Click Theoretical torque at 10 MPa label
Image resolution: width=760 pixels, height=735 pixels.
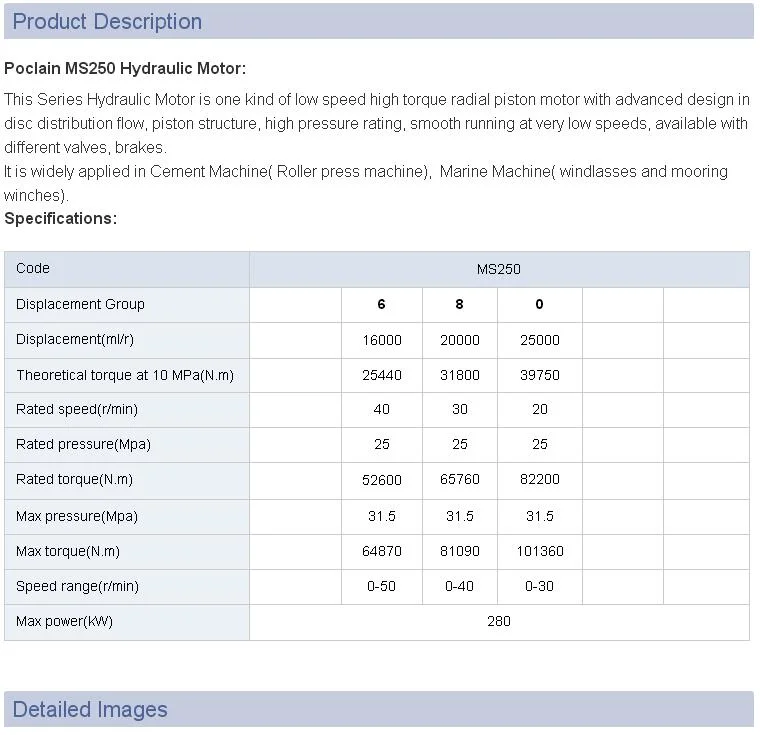(x=125, y=375)
